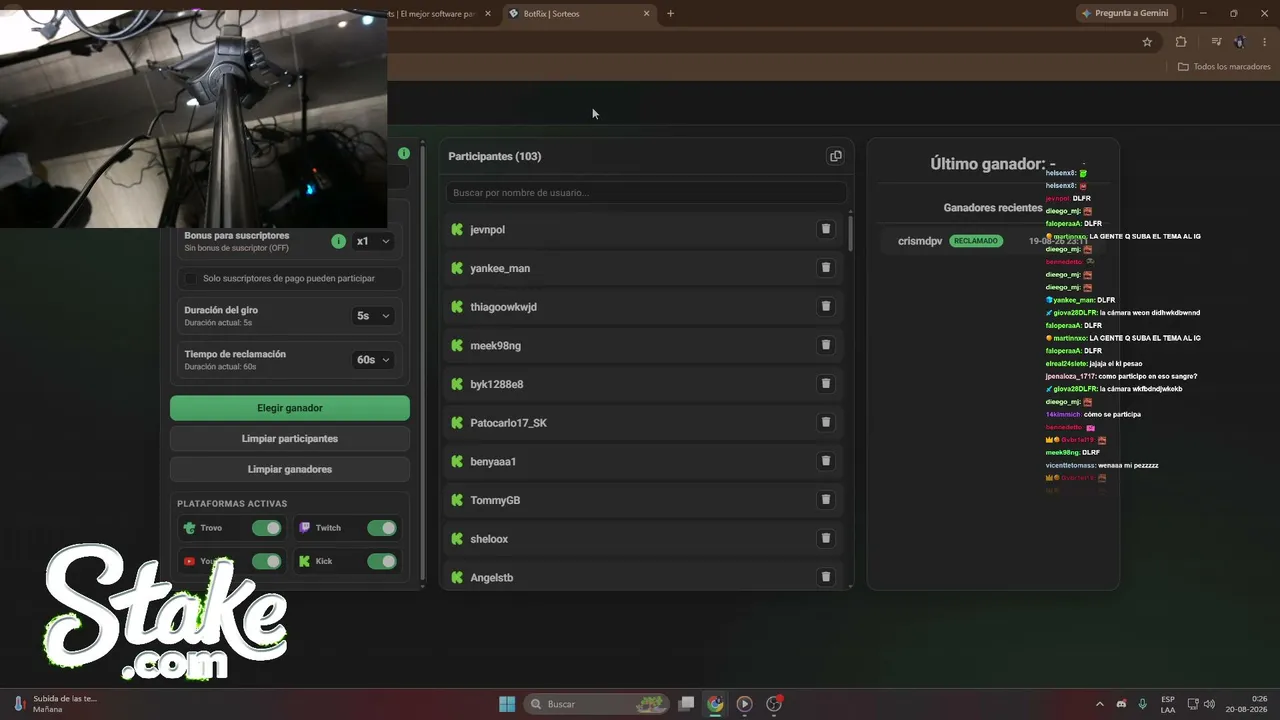Check paid subscribers only checkbox
Viewport: 1280px width, 720px height.
tap(191, 278)
